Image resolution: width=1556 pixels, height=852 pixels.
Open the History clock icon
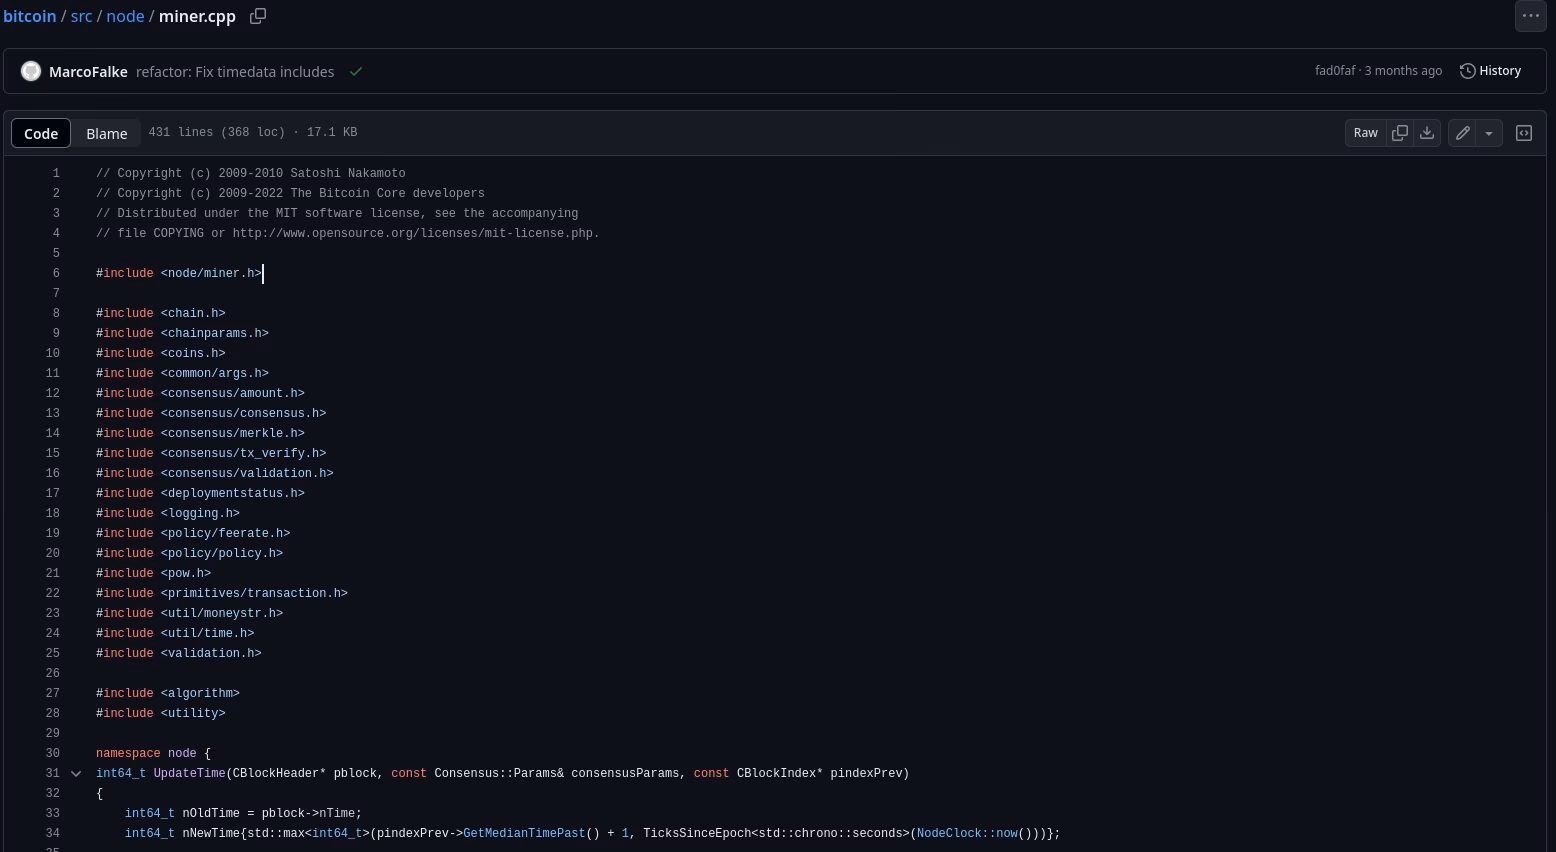point(1467,70)
